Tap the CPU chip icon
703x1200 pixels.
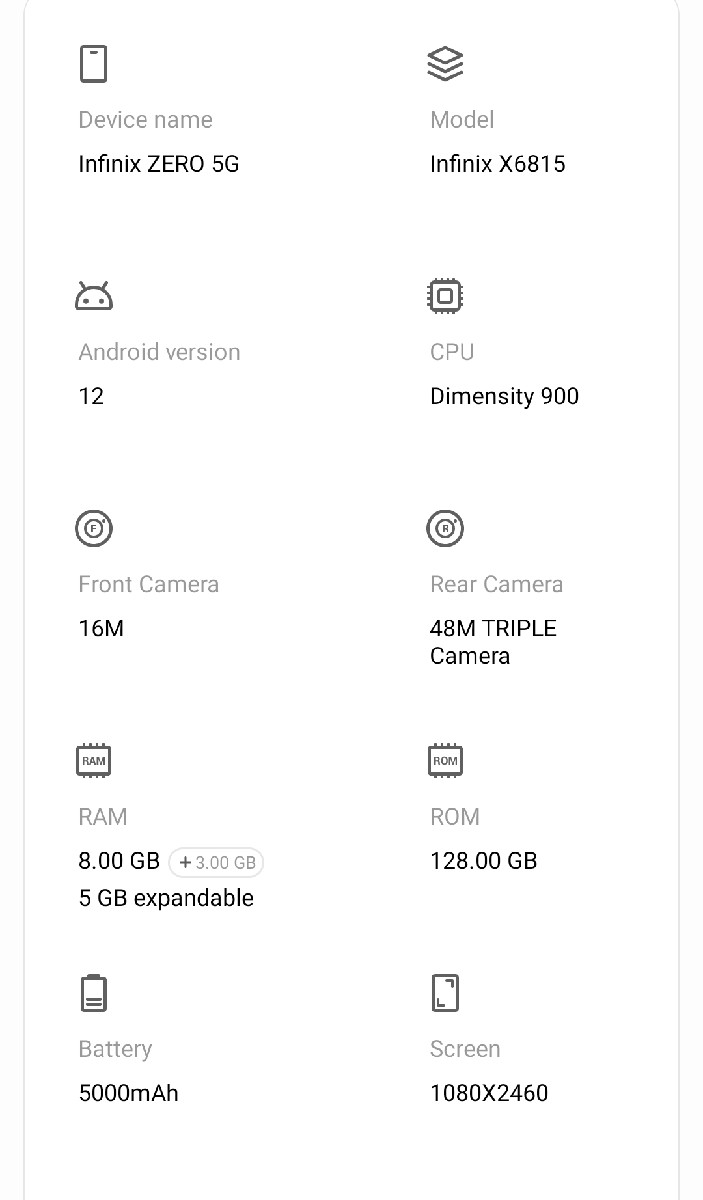point(445,296)
